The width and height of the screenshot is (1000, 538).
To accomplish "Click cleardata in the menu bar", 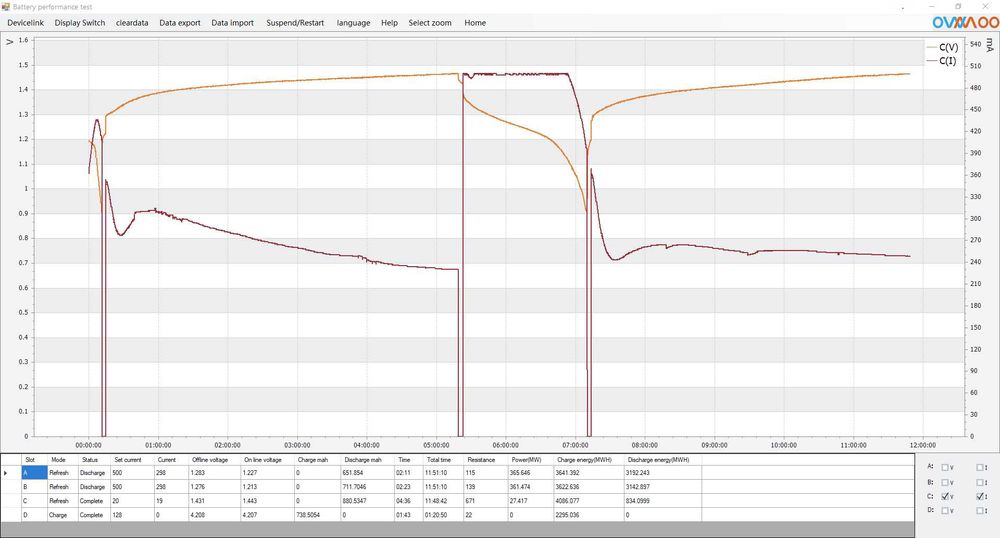I will 132,22.
